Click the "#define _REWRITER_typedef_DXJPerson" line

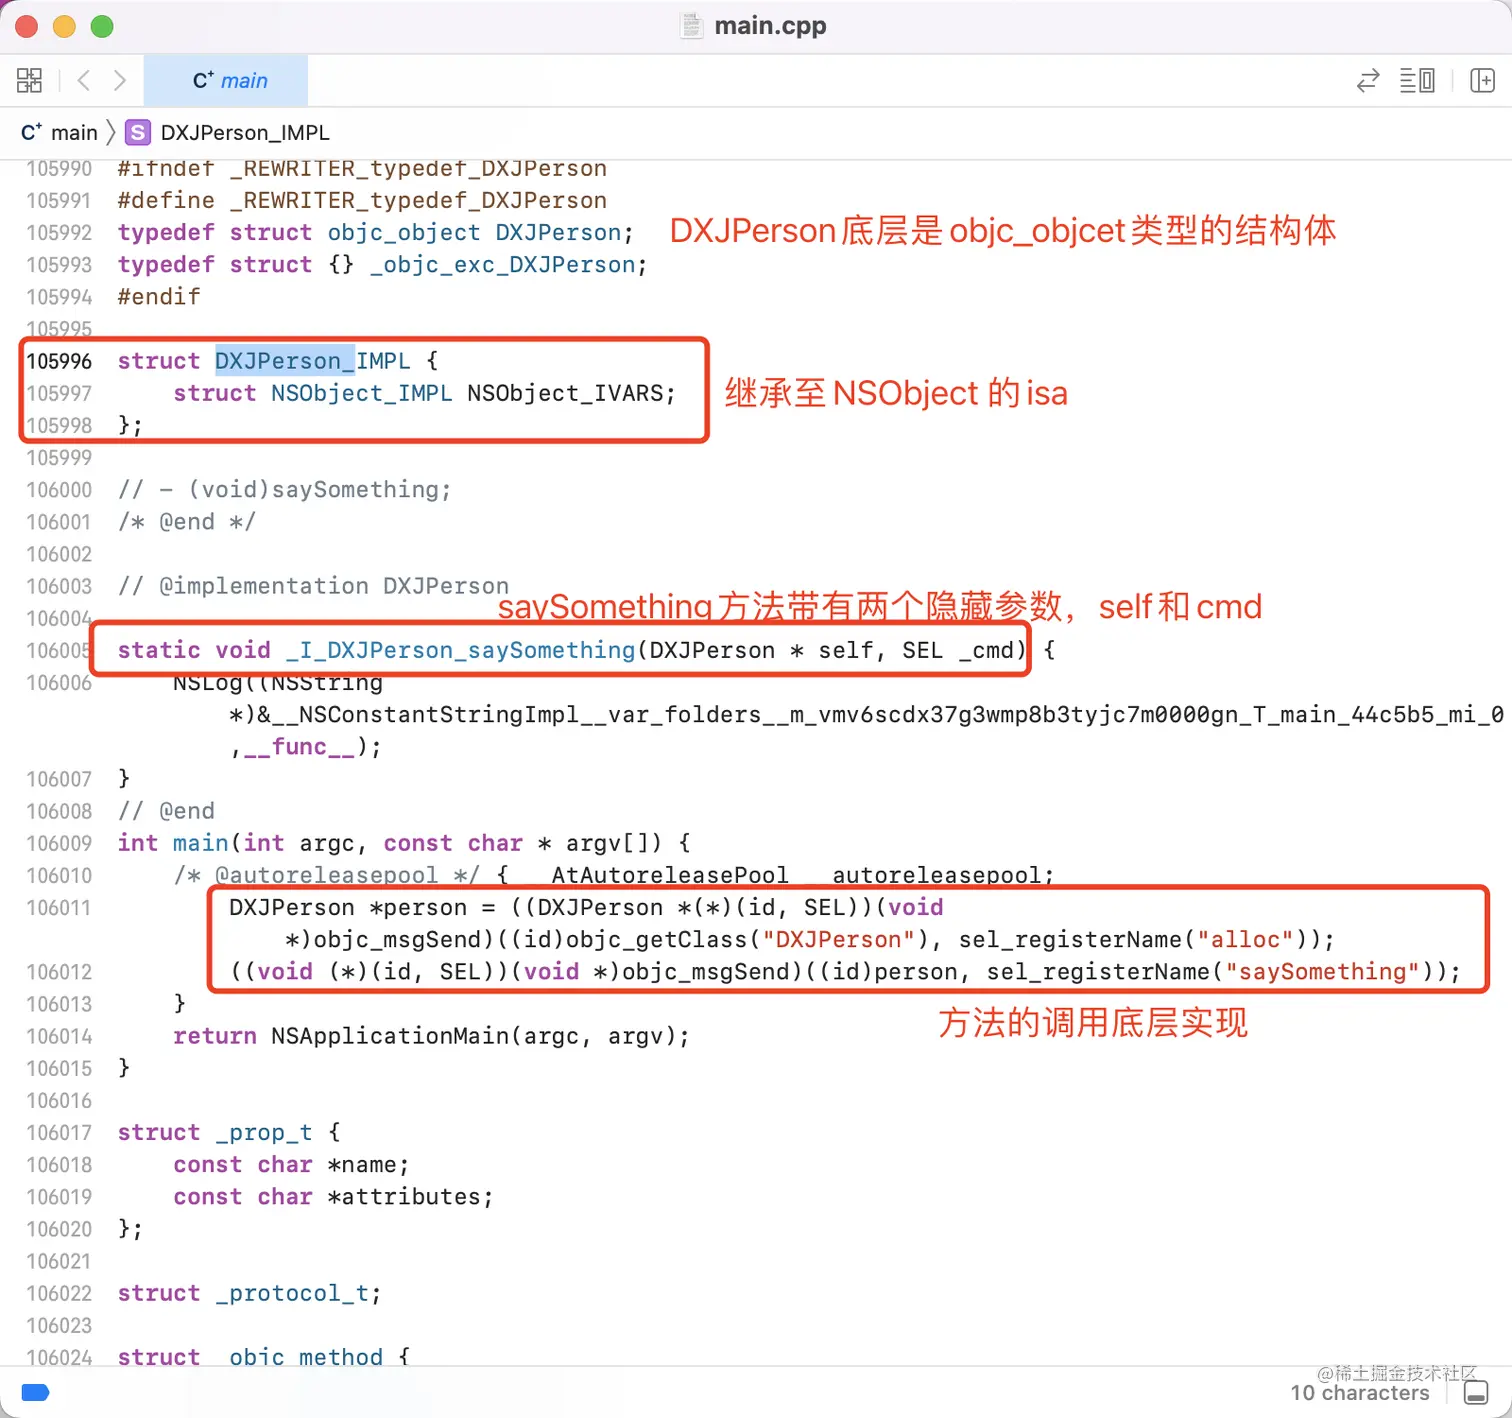pyautogui.click(x=362, y=200)
